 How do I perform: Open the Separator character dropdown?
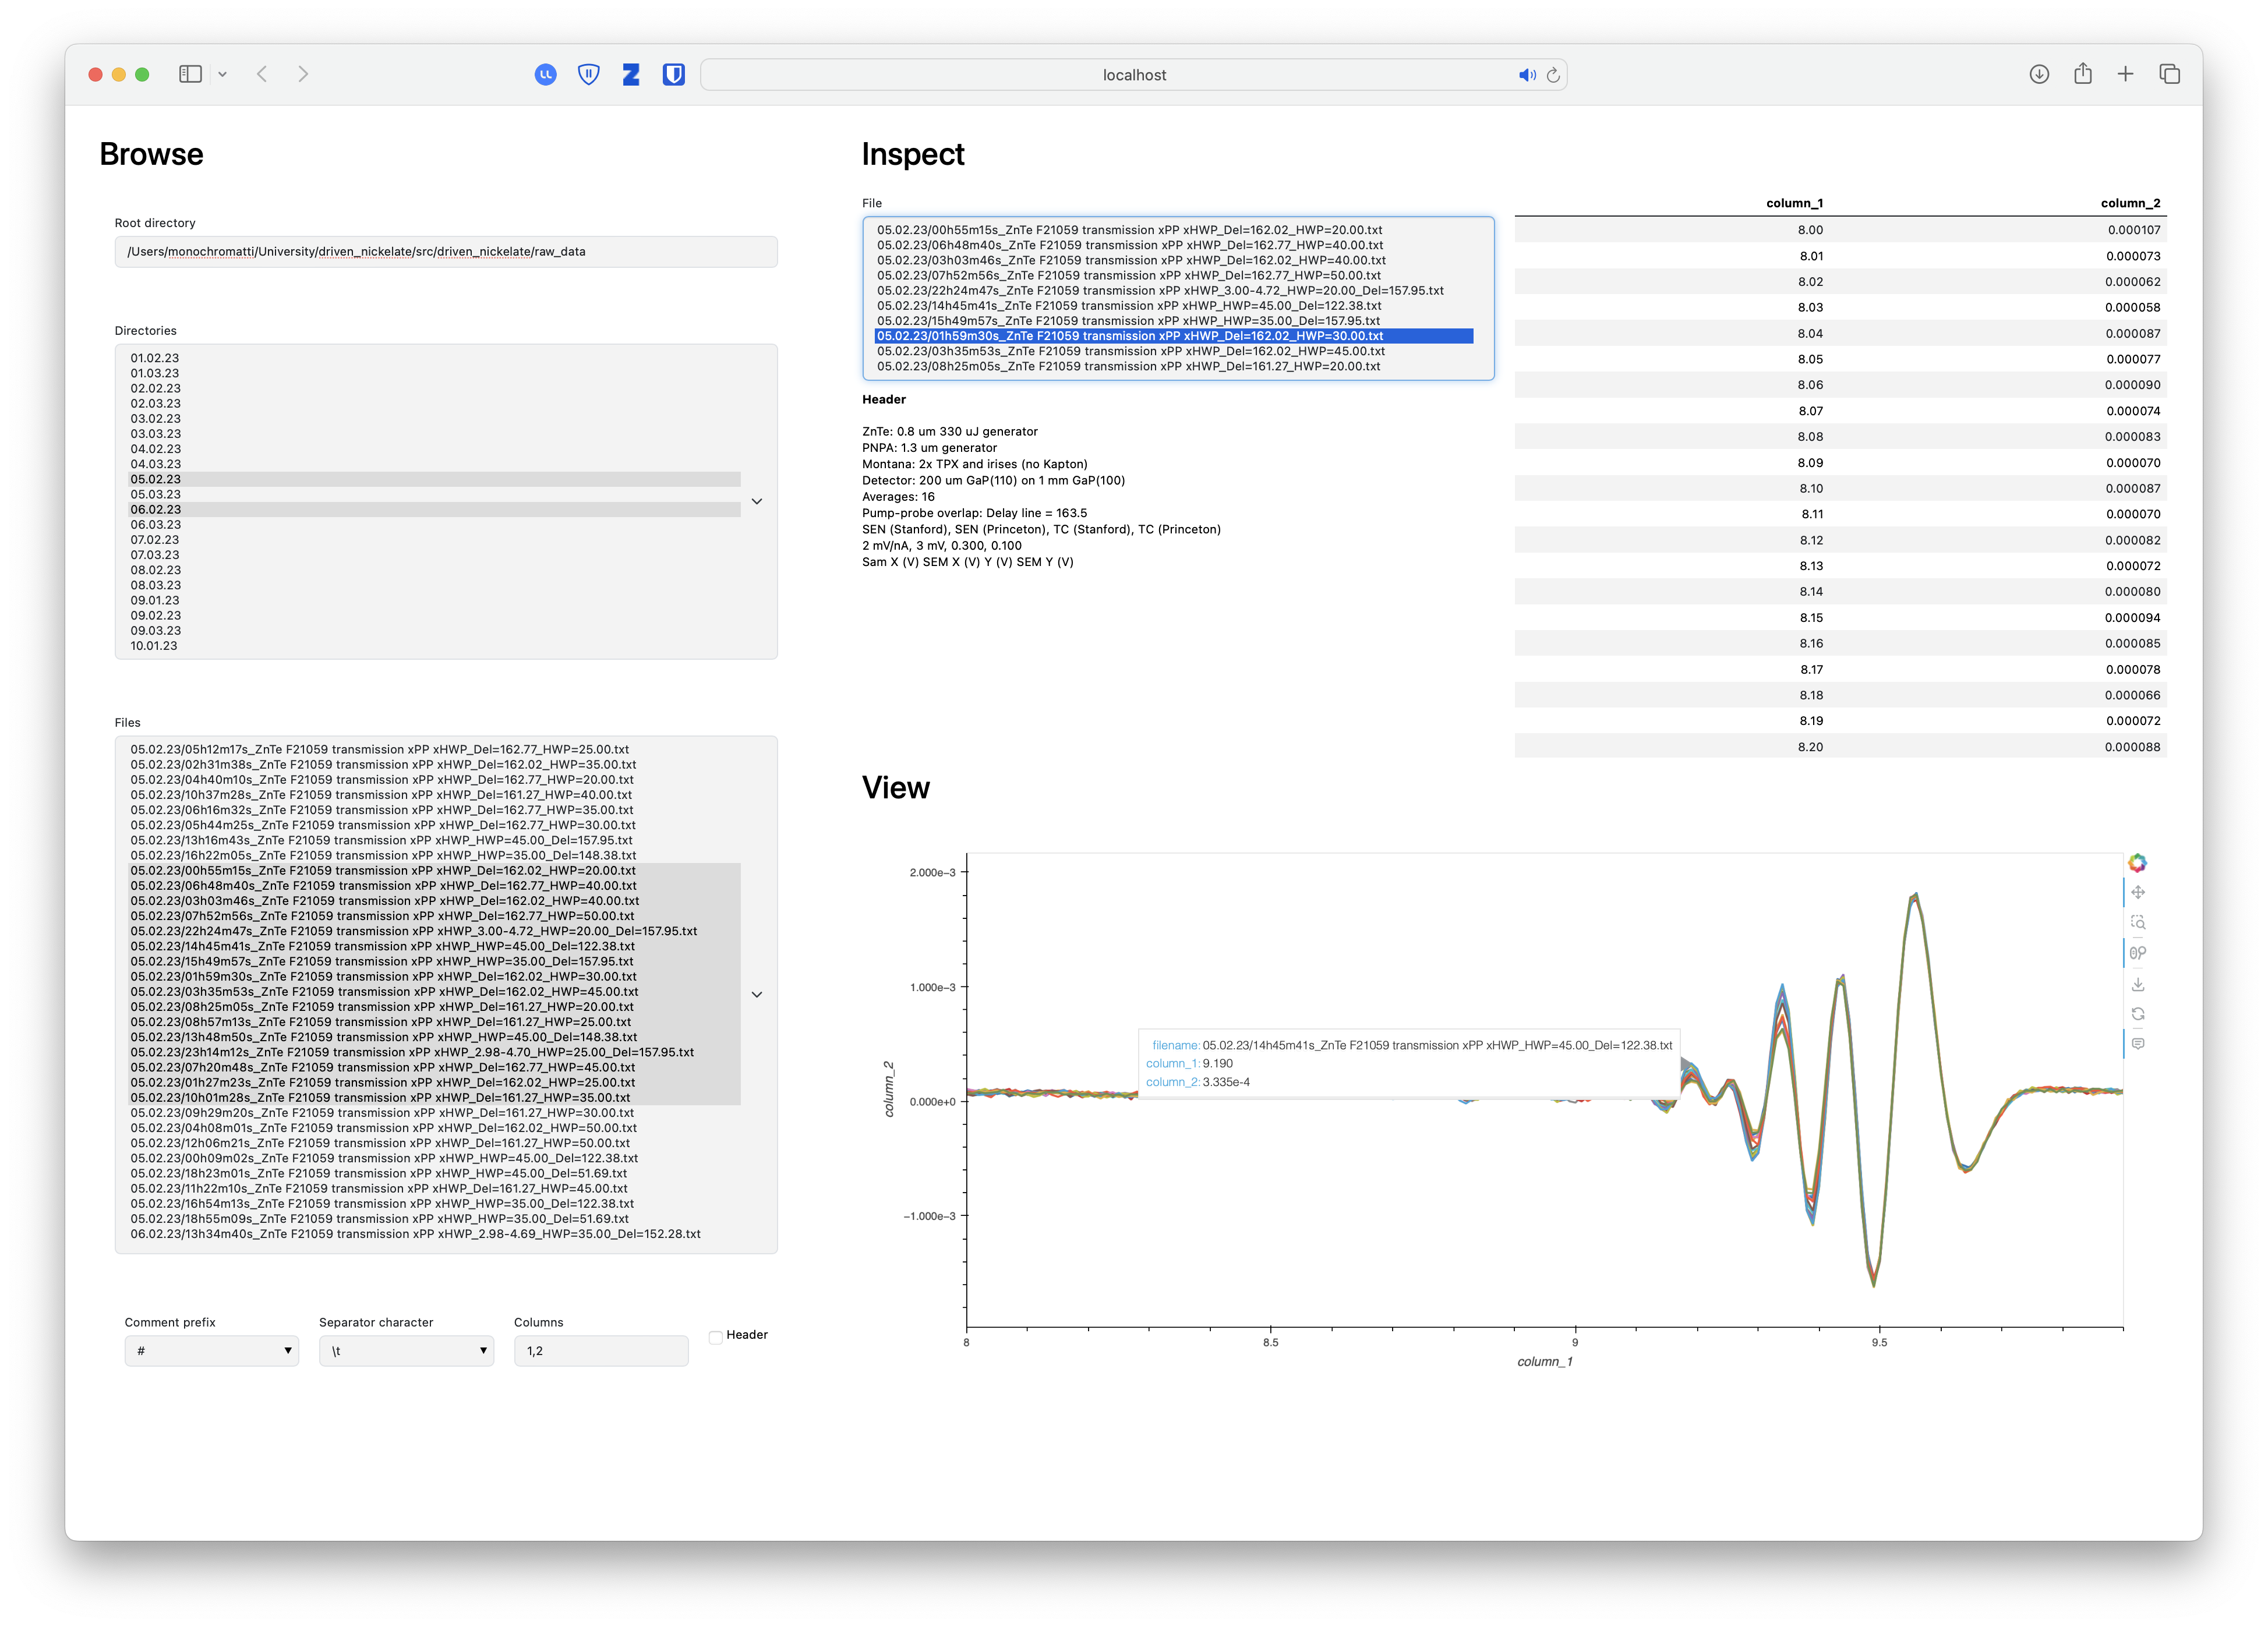pos(406,1351)
